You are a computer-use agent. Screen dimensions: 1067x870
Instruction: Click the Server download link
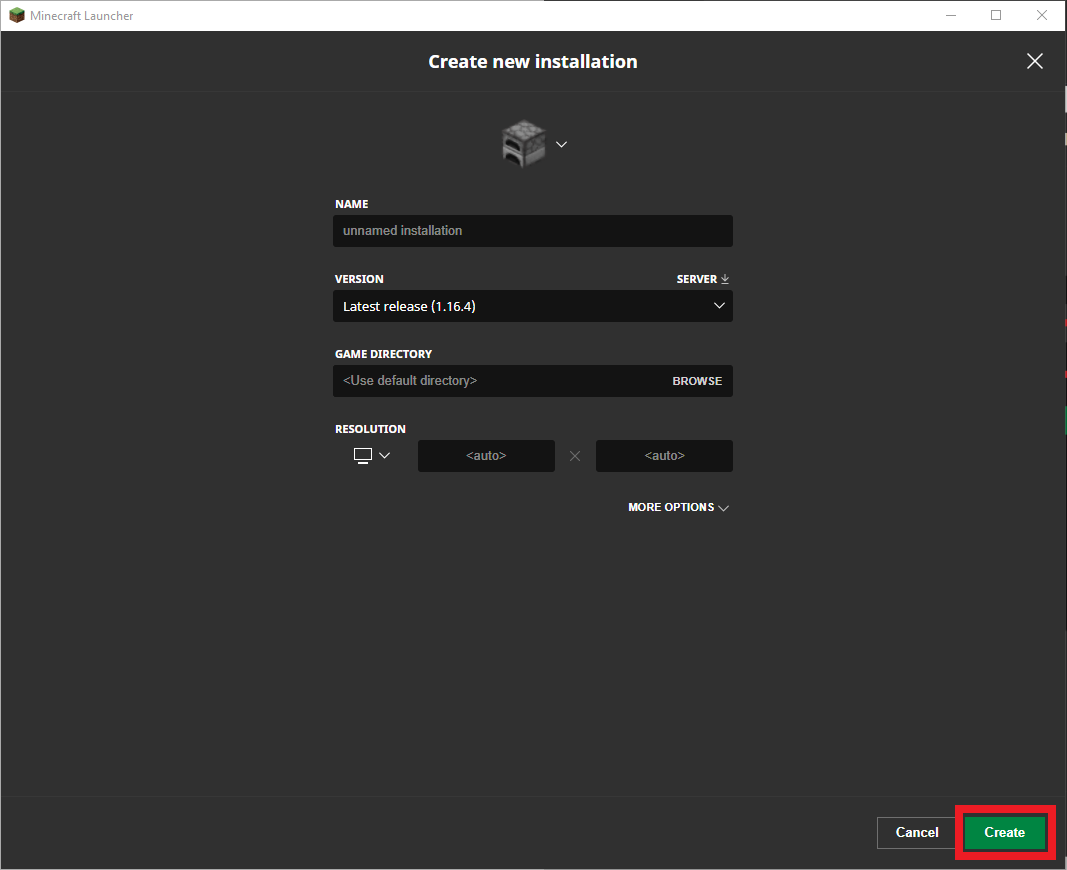(702, 279)
